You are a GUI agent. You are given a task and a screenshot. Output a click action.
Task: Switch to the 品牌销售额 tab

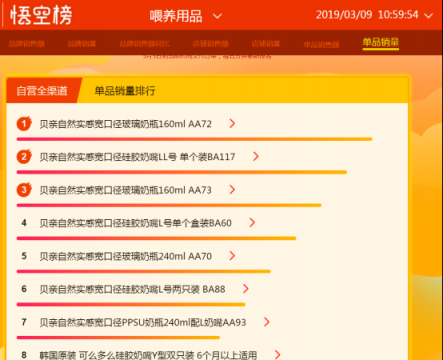click(x=27, y=44)
